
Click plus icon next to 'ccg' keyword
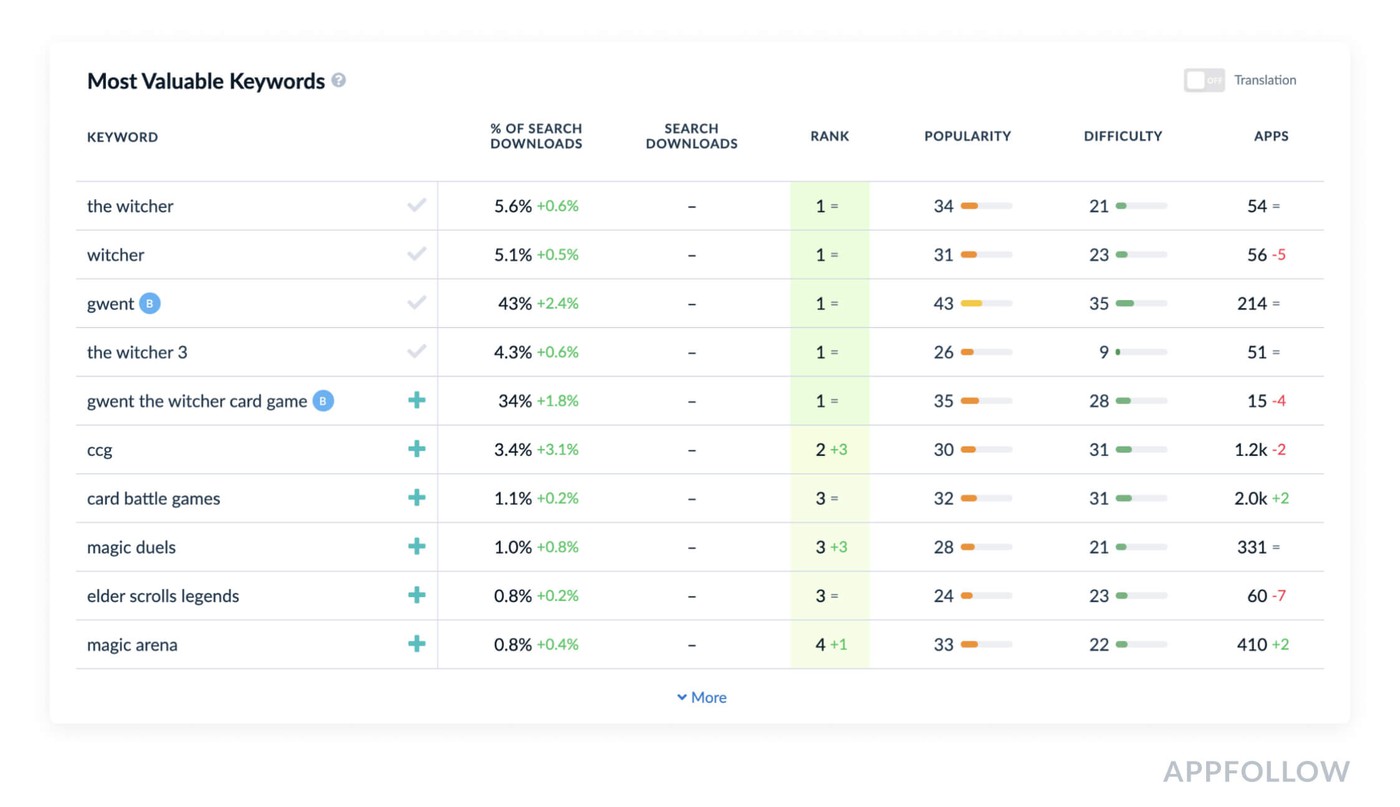(417, 449)
